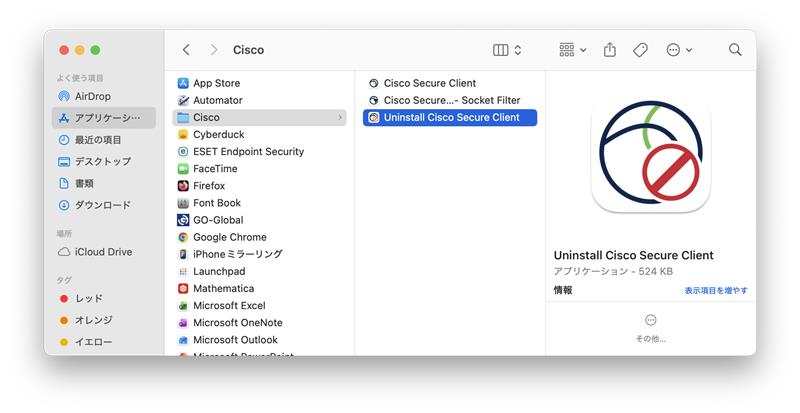
Task: Click the 表示項目を増やす link
Action: point(715,291)
